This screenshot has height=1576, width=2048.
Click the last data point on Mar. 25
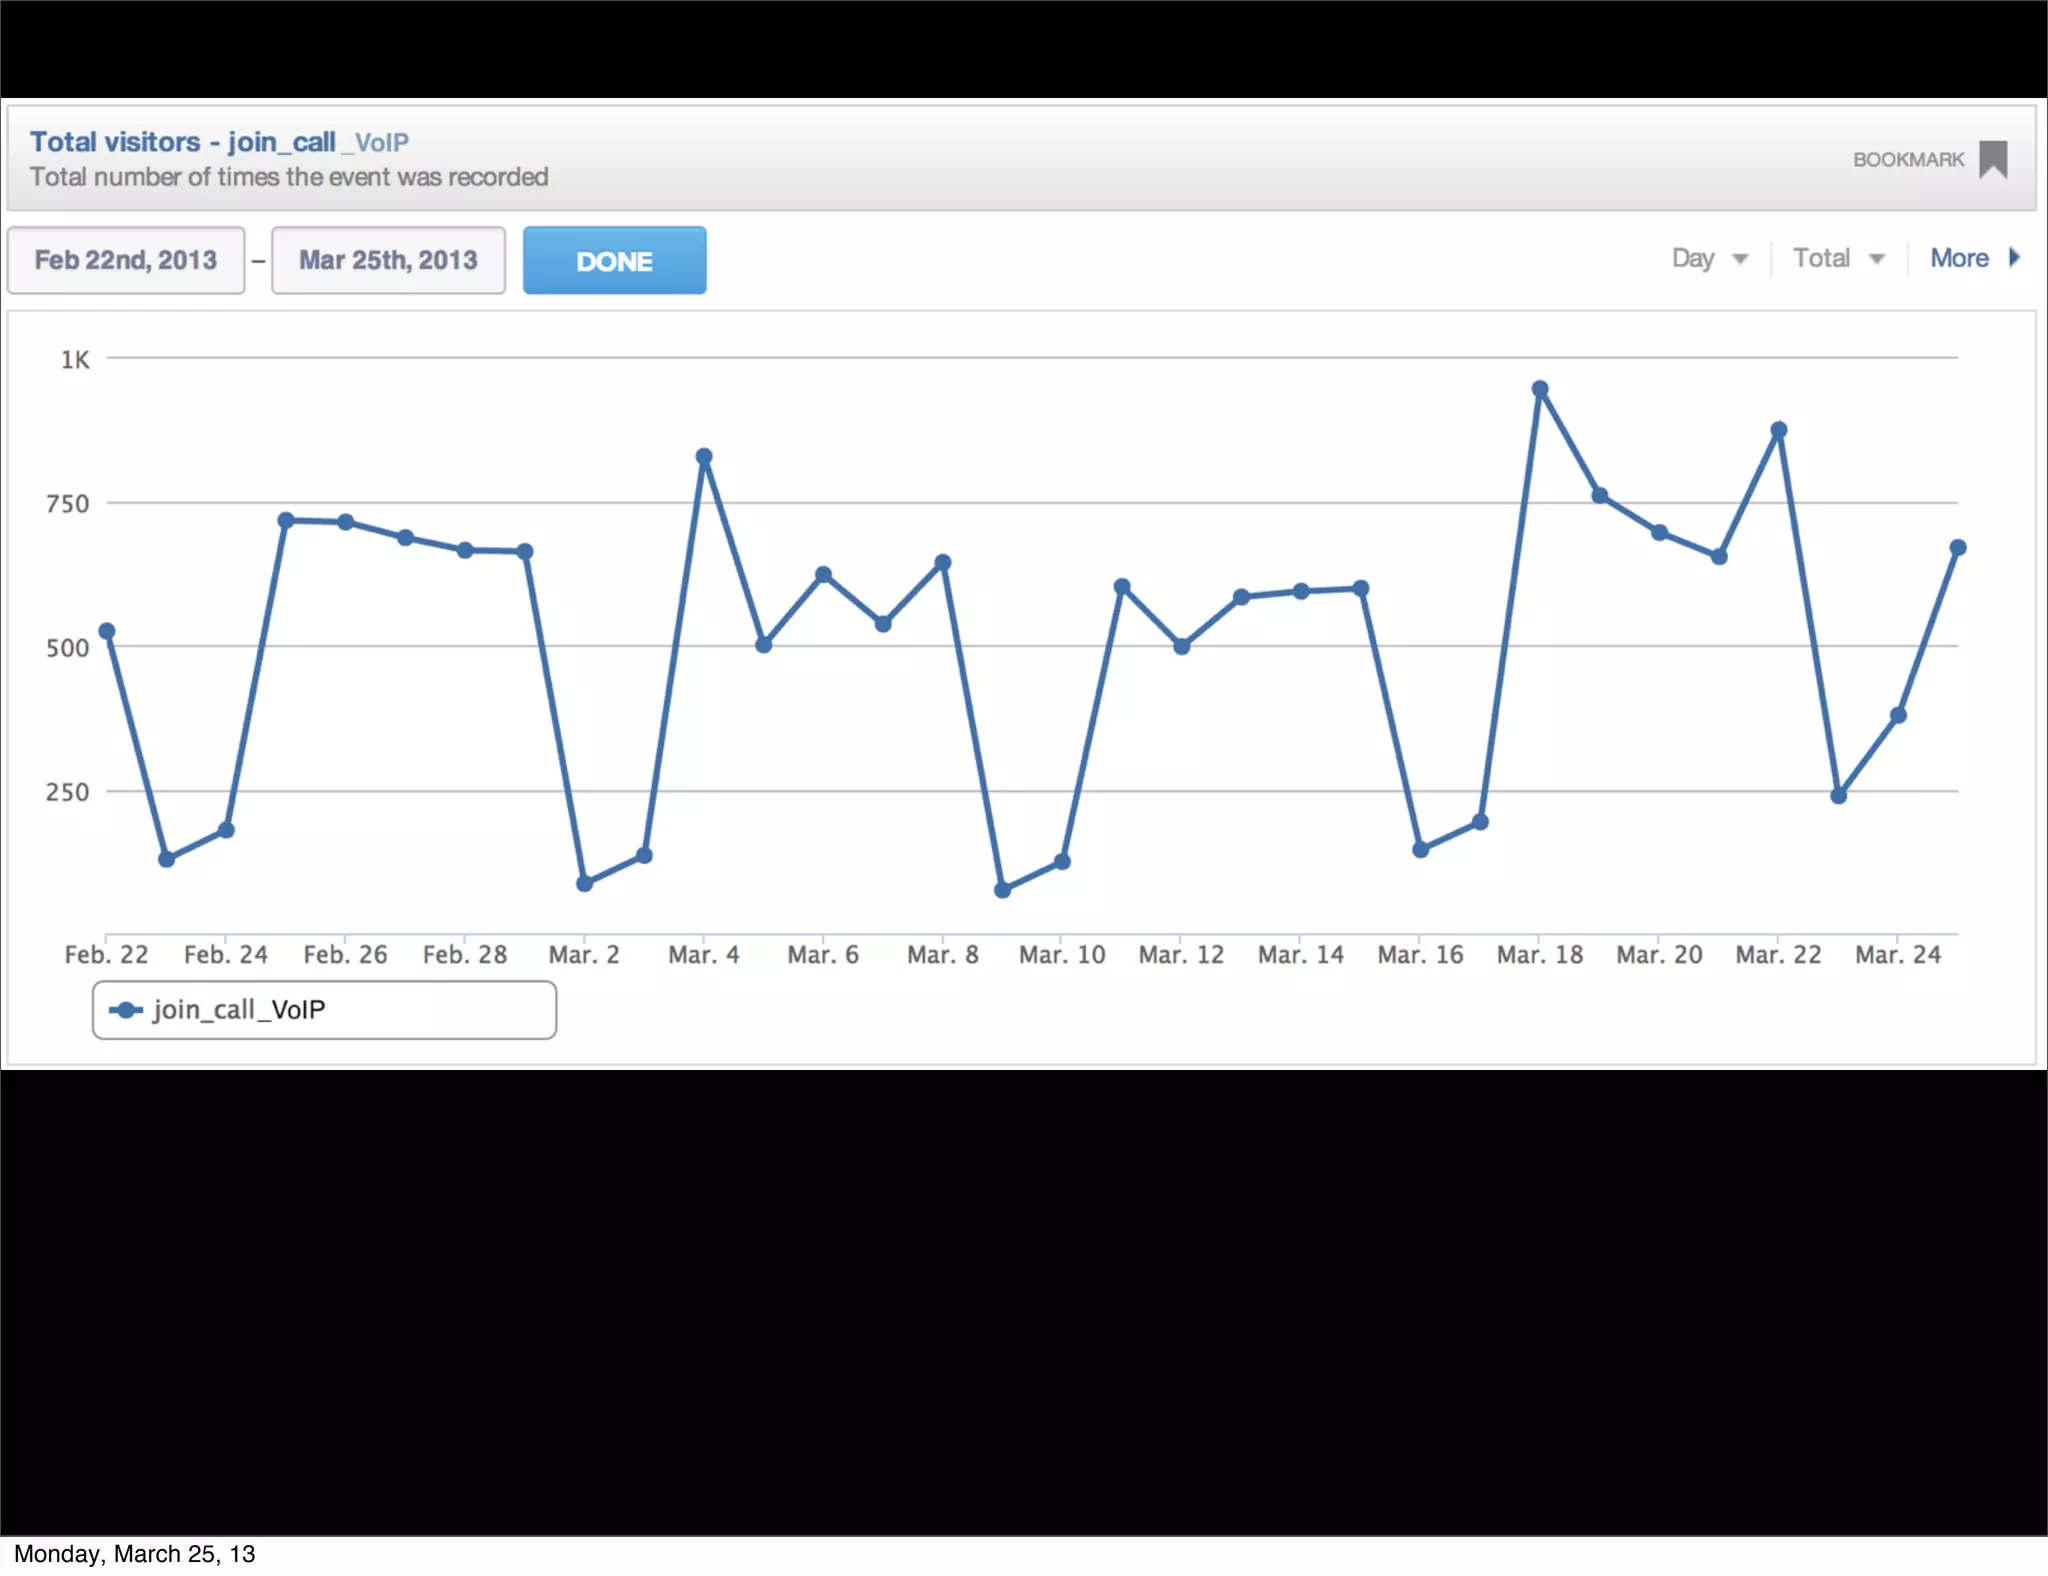1958,548
